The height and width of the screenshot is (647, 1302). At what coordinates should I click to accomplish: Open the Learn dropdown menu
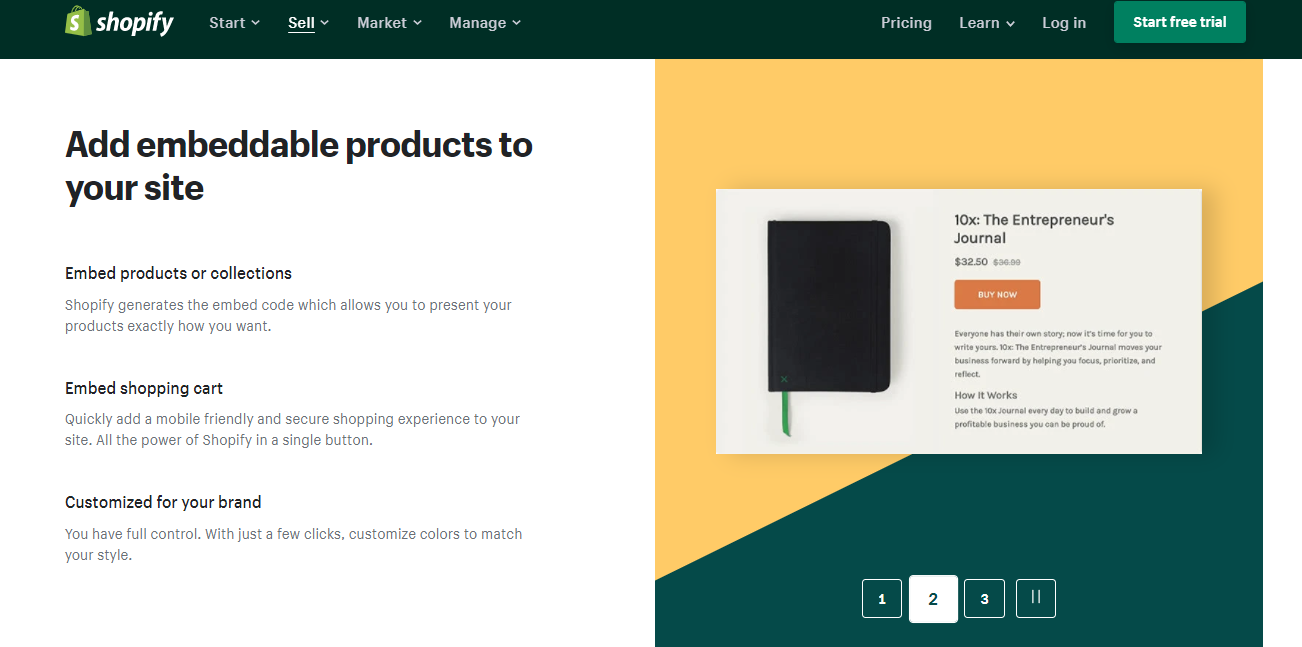[986, 22]
